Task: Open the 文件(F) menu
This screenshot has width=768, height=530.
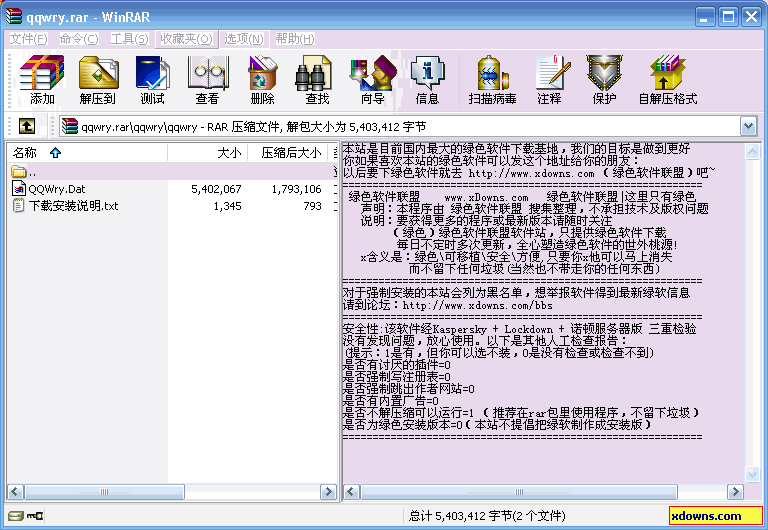Action: (28, 39)
